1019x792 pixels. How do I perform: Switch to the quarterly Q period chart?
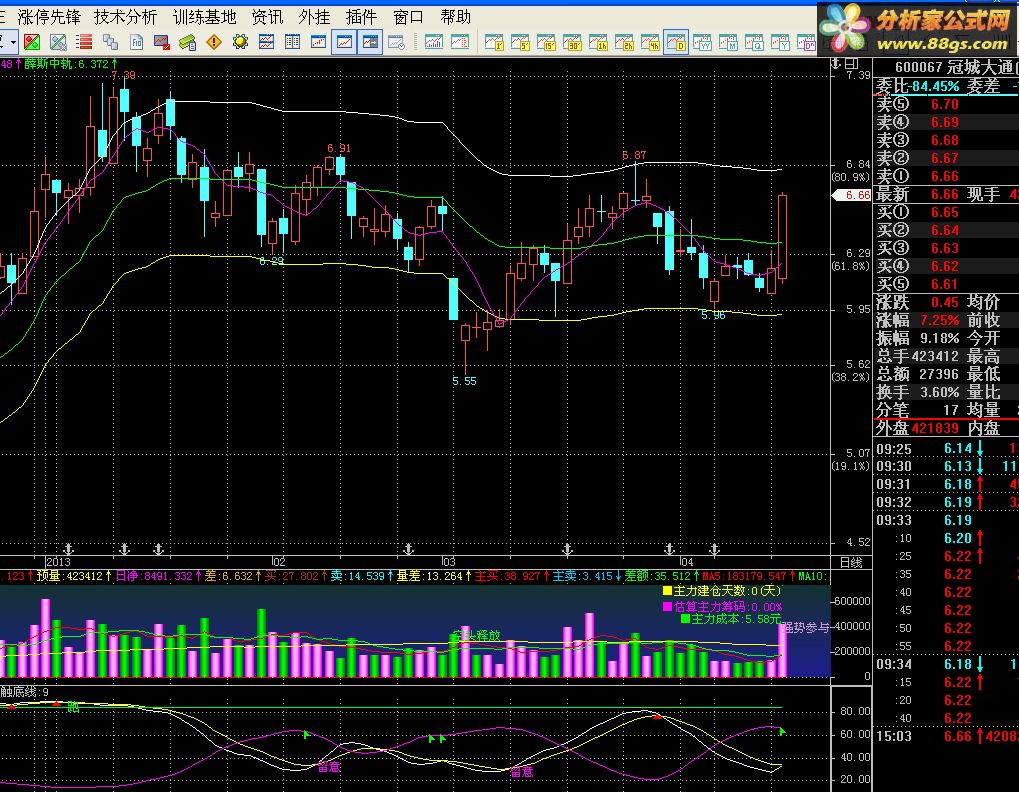755,43
